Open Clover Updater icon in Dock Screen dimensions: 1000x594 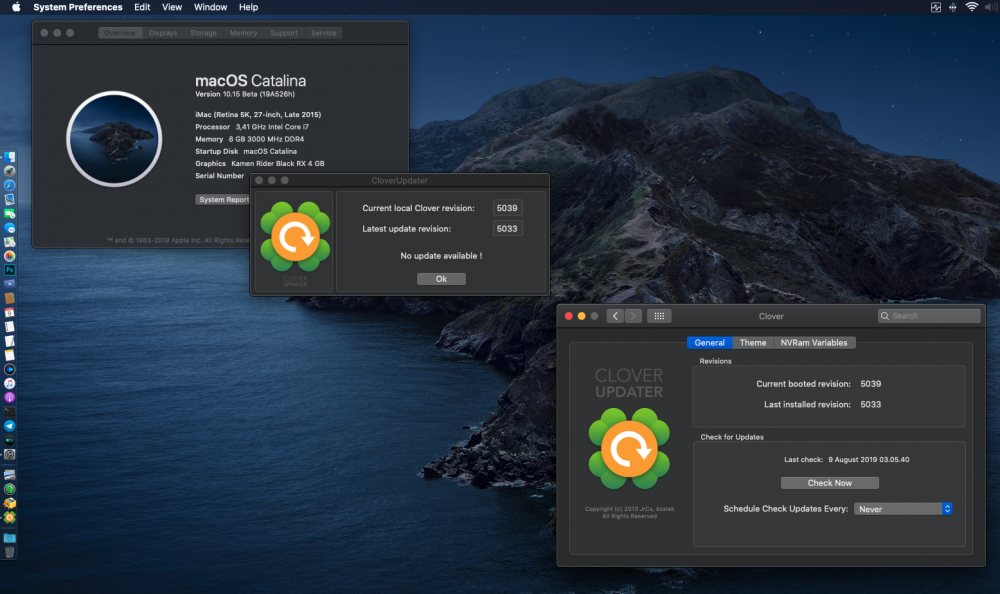(x=10, y=517)
